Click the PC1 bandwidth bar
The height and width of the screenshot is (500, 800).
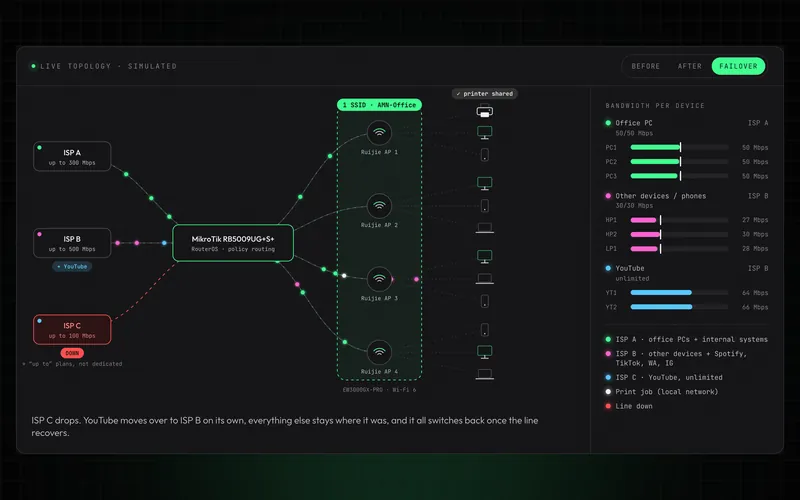pos(679,147)
